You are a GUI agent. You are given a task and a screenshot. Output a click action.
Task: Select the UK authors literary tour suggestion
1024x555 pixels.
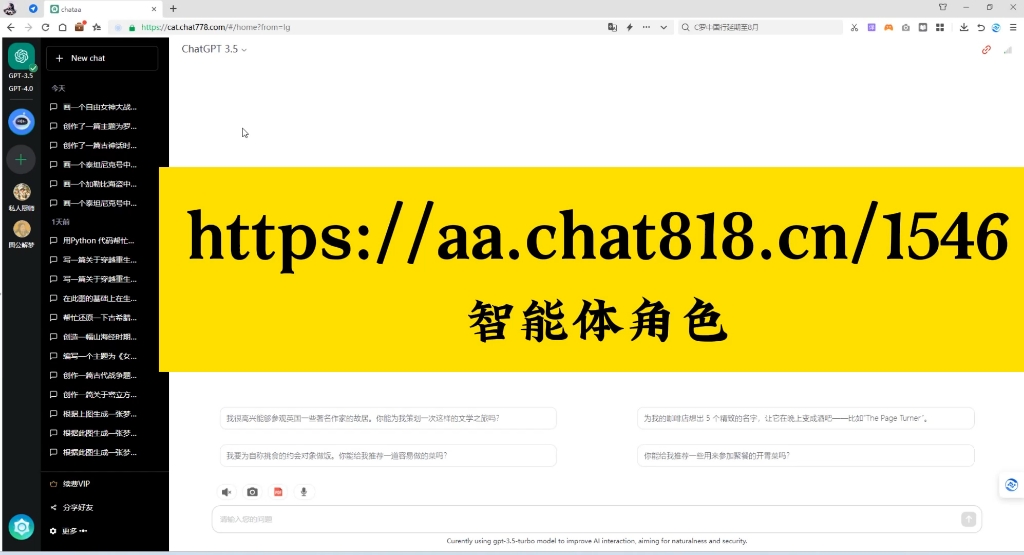(388, 418)
